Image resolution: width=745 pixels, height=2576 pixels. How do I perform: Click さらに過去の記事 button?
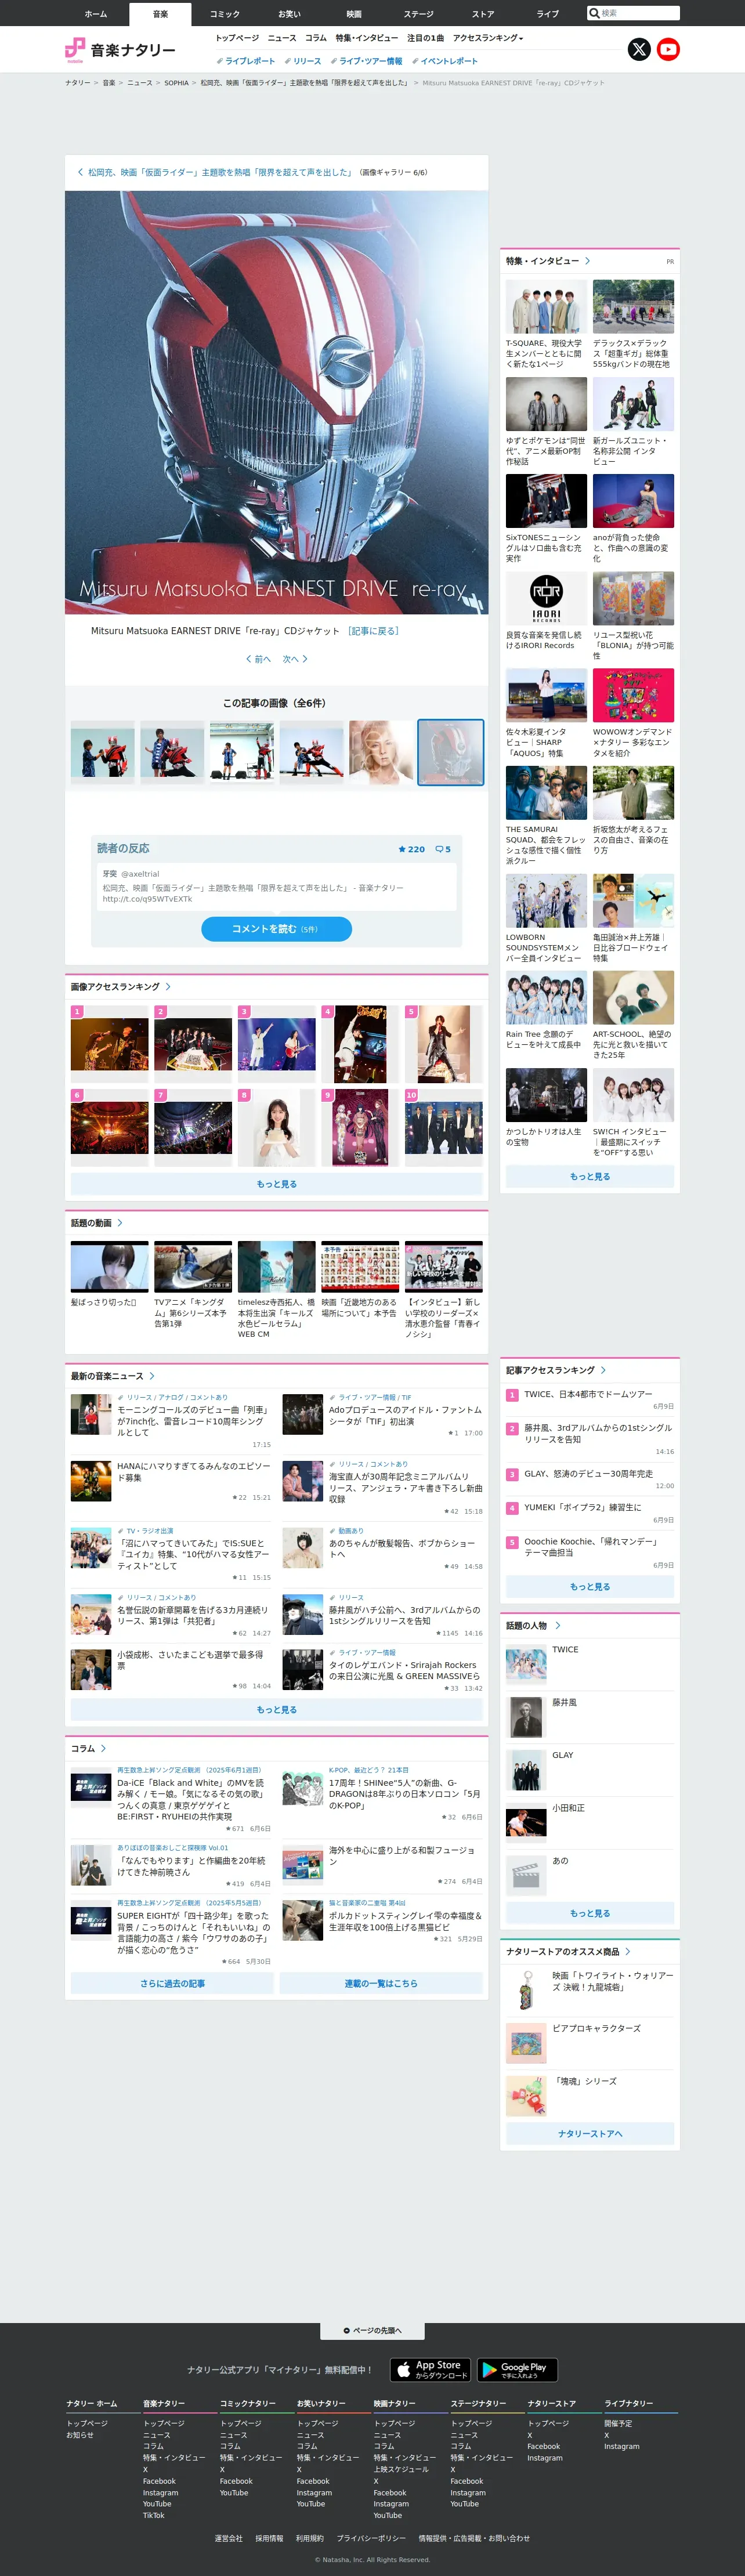(172, 1983)
